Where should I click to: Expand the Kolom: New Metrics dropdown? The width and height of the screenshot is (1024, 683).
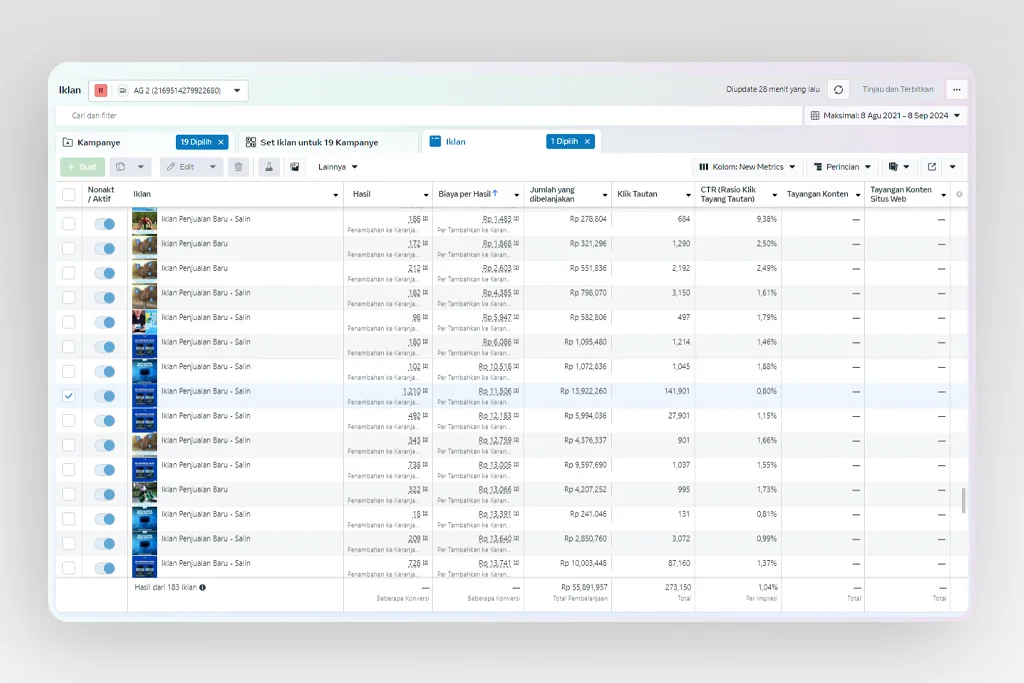tap(747, 167)
